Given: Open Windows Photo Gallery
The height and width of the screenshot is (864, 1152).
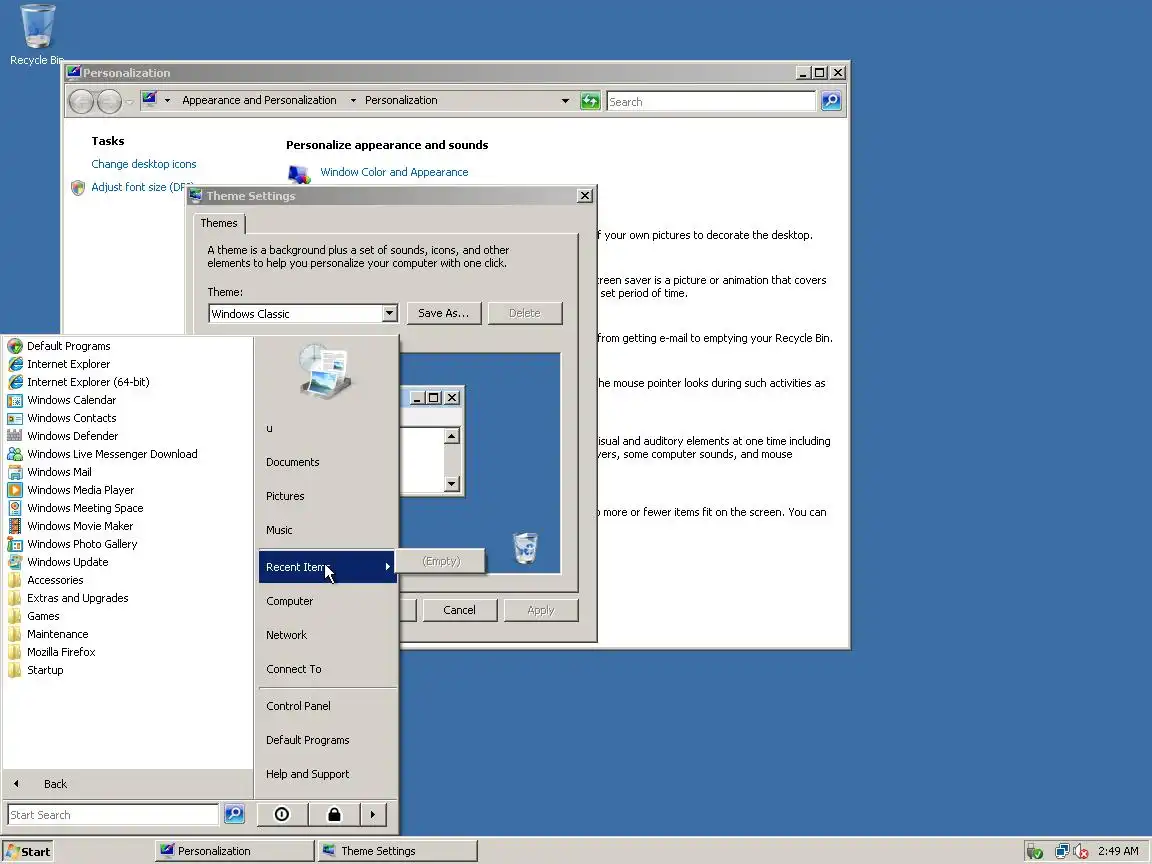Looking at the screenshot, I should coord(82,544).
